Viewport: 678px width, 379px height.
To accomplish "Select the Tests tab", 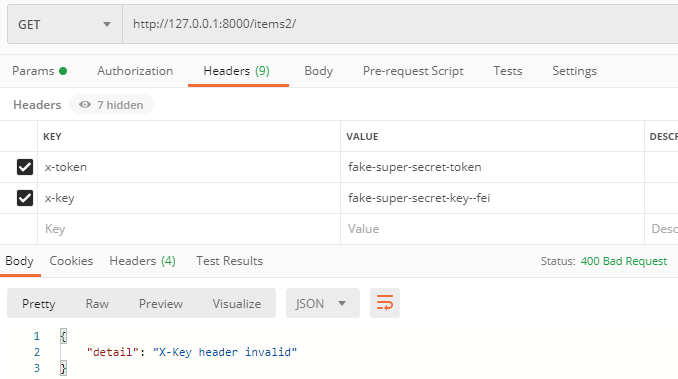I will (508, 71).
